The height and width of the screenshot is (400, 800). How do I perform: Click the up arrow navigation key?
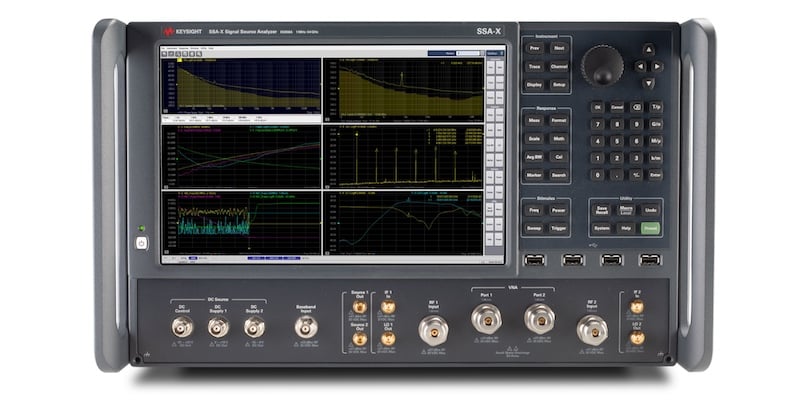[x=648, y=49]
